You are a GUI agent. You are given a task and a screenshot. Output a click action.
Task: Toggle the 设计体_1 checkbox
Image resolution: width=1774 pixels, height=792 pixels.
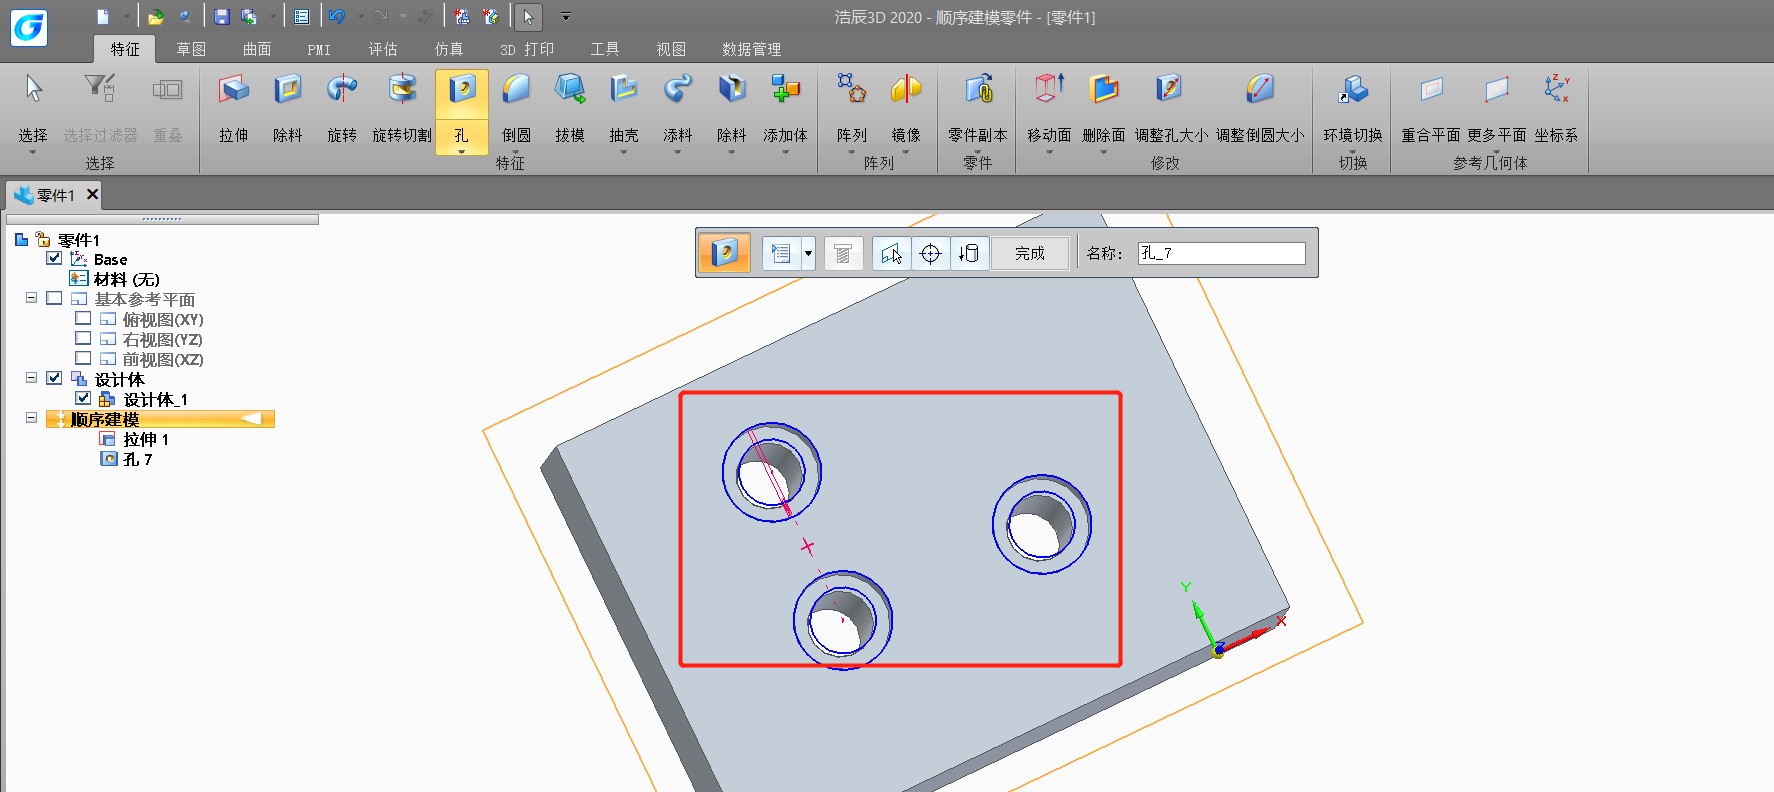pyautogui.click(x=83, y=398)
